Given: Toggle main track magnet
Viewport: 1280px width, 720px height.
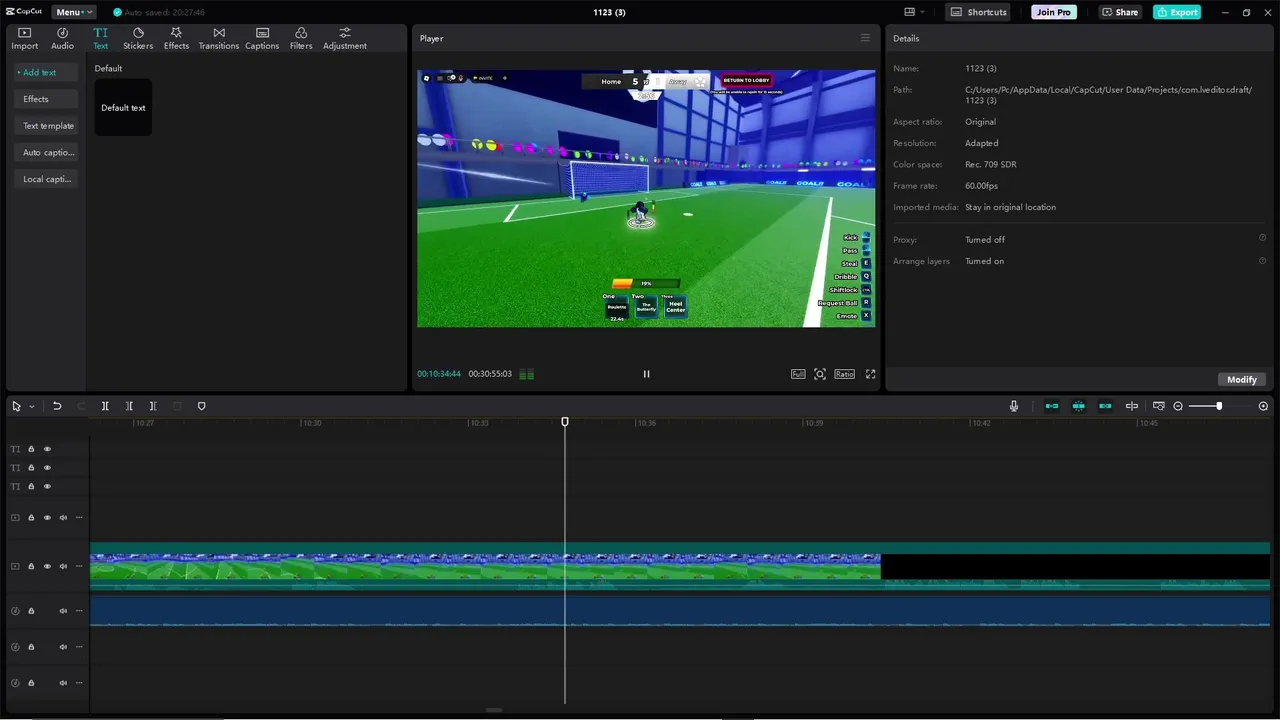Looking at the screenshot, I should coord(1052,406).
